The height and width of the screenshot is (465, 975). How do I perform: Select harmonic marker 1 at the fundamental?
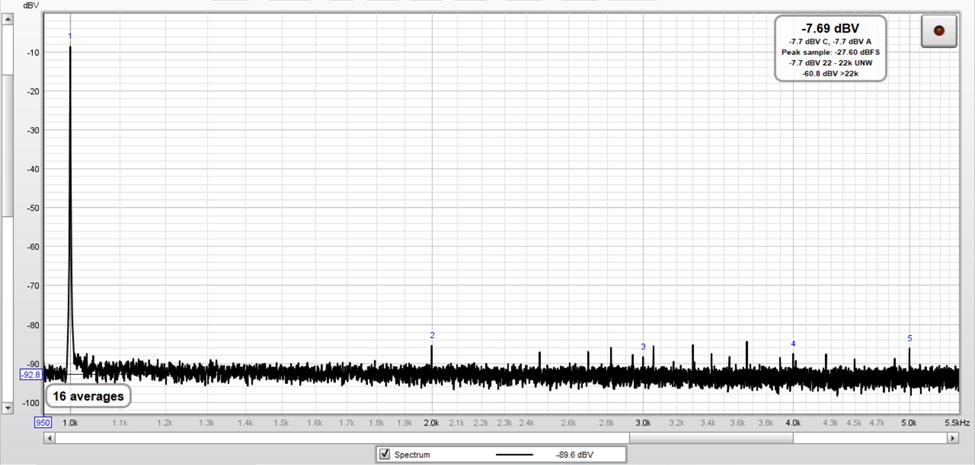tap(70, 37)
